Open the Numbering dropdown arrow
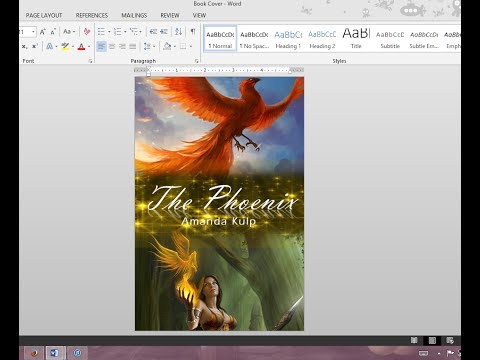Image resolution: width=480 pixels, height=360 pixels. tap(125, 32)
